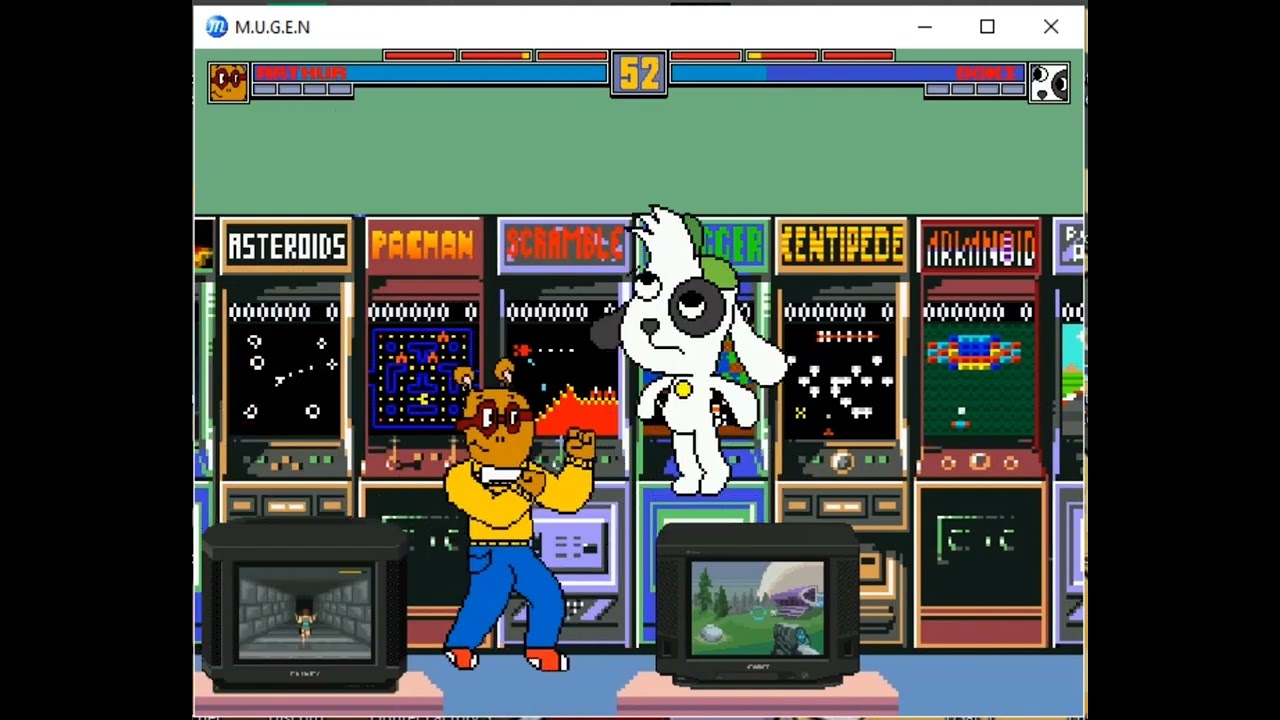Click Arthur's power gauge under his name

coord(302,89)
